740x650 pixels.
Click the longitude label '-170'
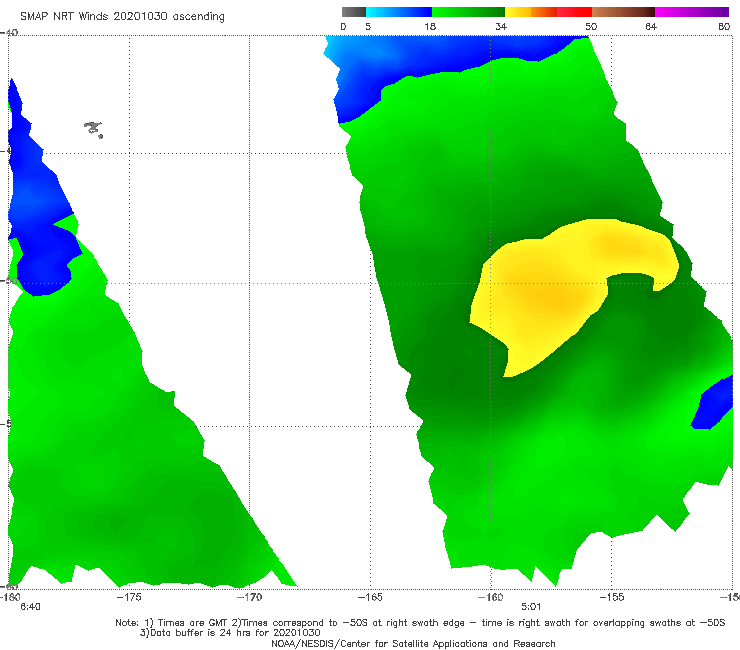coord(249,597)
